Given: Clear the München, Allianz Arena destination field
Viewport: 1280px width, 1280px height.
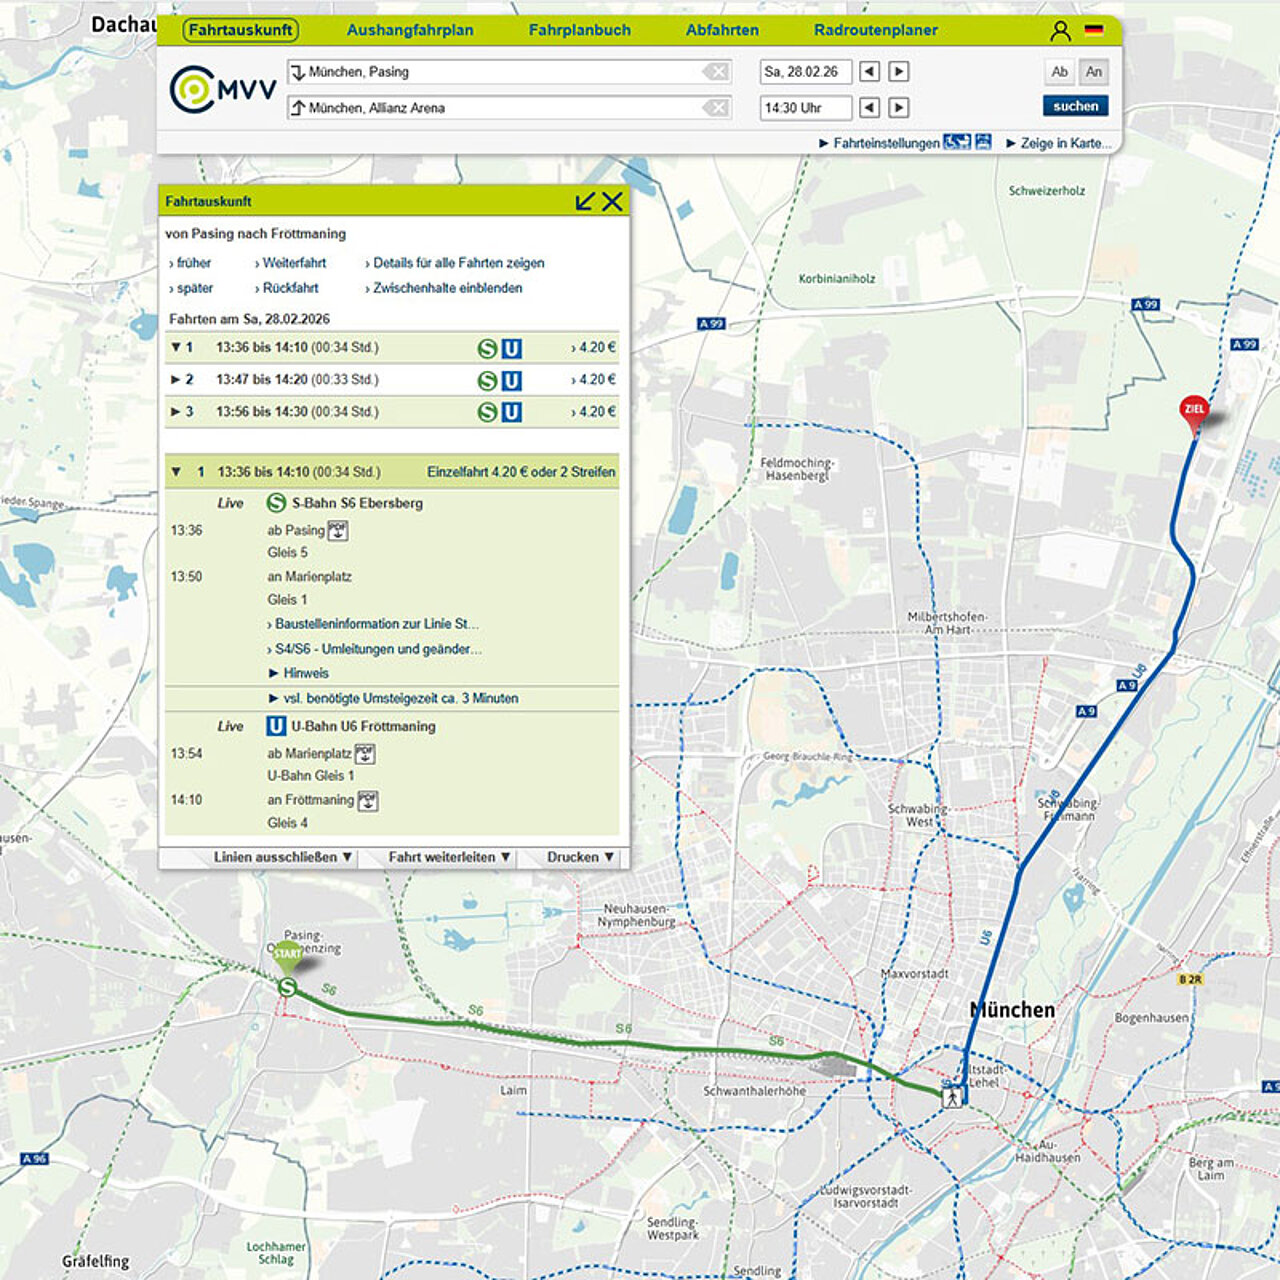Looking at the screenshot, I should pos(715,108).
